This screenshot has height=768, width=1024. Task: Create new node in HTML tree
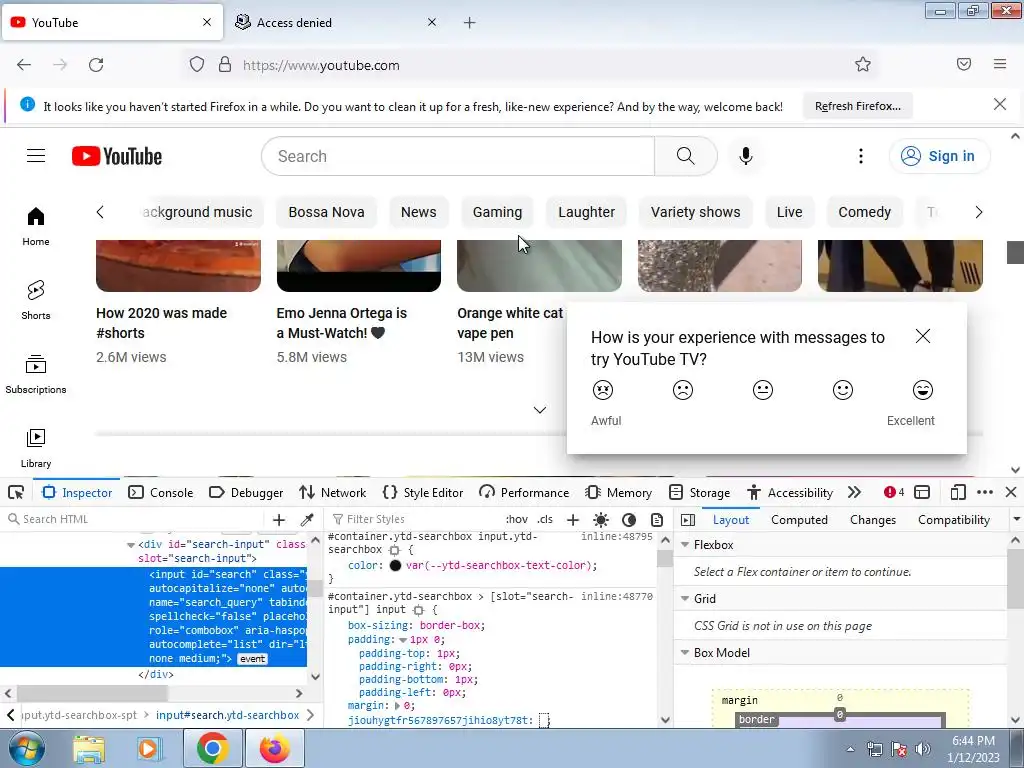279,520
